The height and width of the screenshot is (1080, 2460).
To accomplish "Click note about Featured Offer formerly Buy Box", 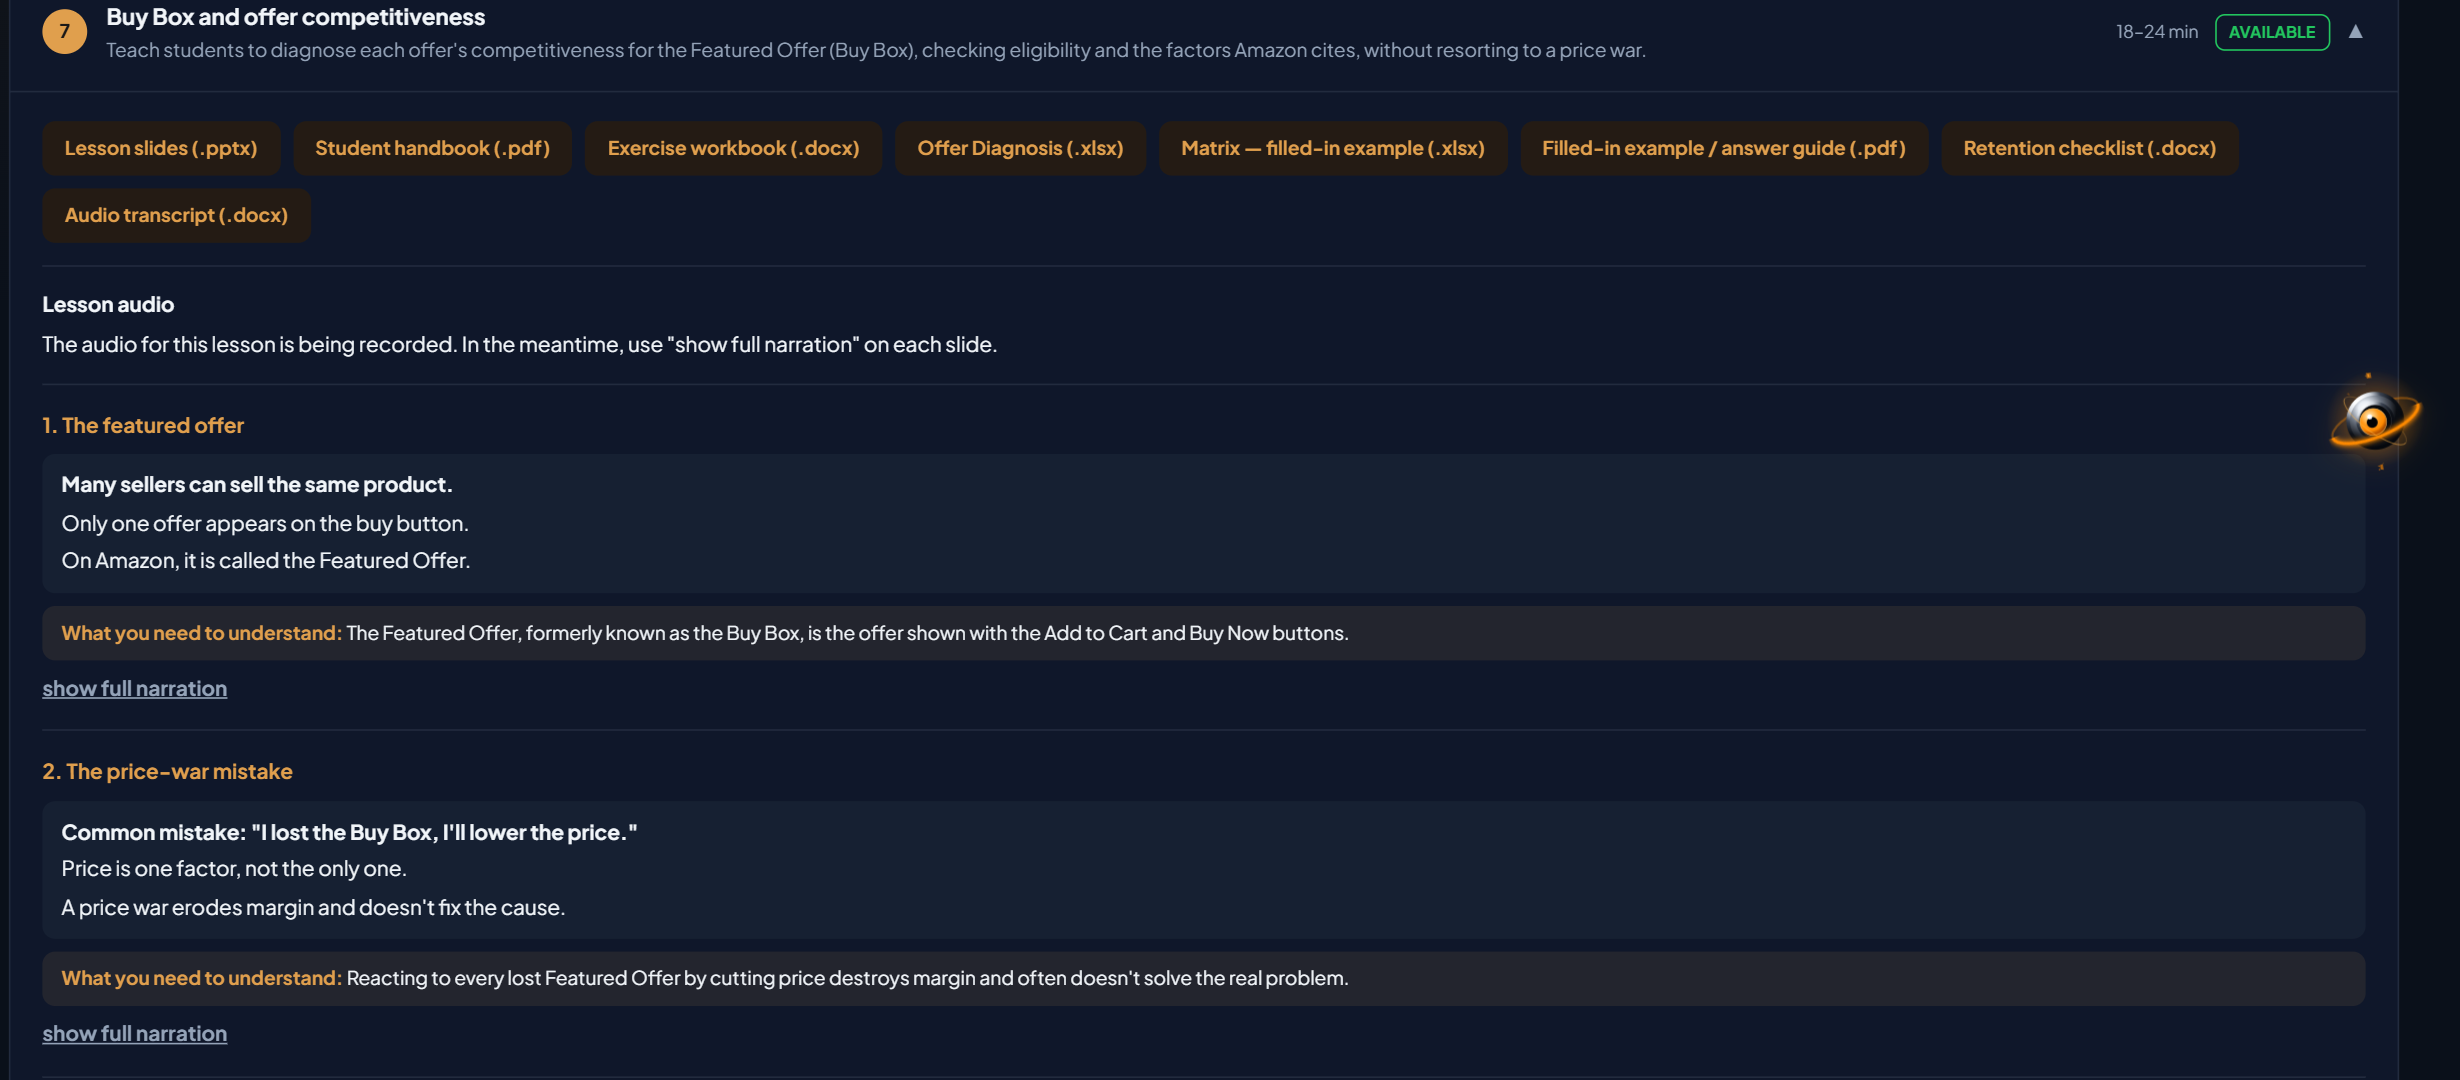I will tap(1203, 633).
